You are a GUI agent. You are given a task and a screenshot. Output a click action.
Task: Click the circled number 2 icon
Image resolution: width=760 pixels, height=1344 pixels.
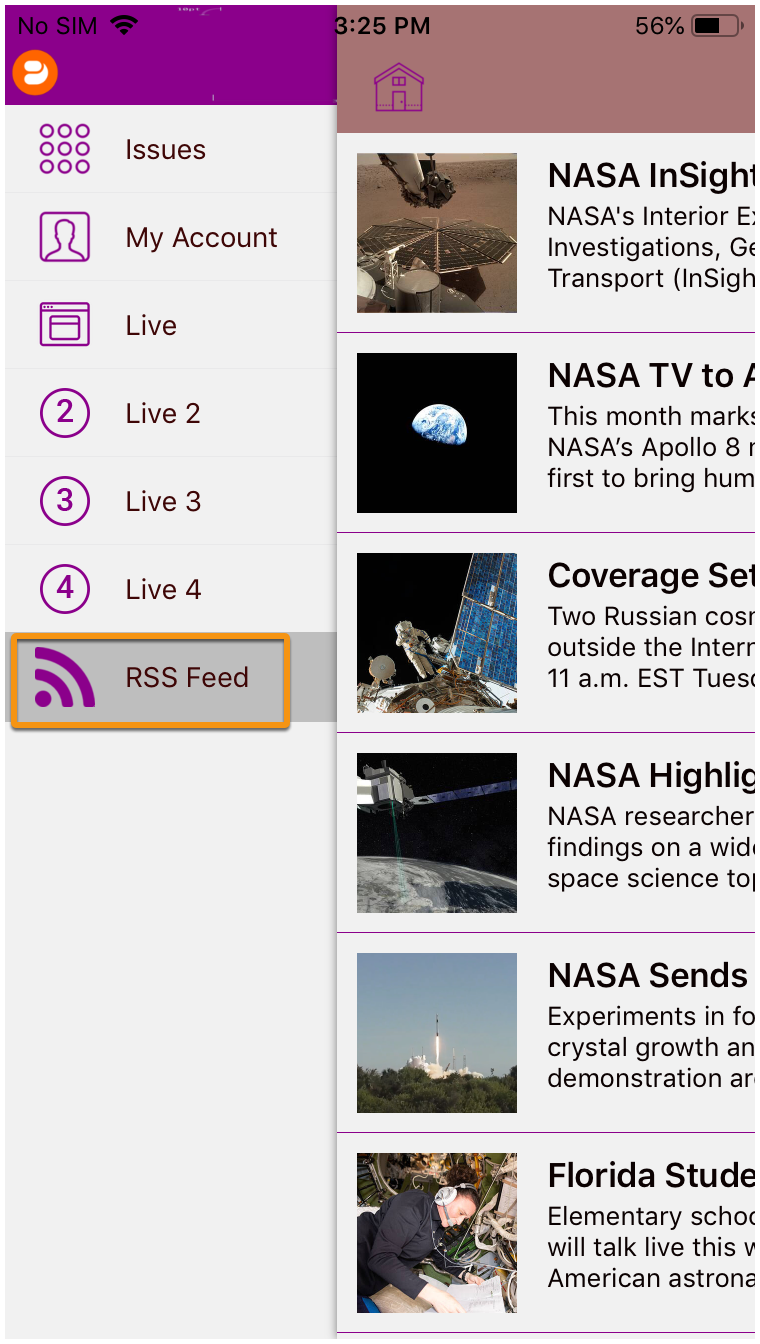point(65,413)
